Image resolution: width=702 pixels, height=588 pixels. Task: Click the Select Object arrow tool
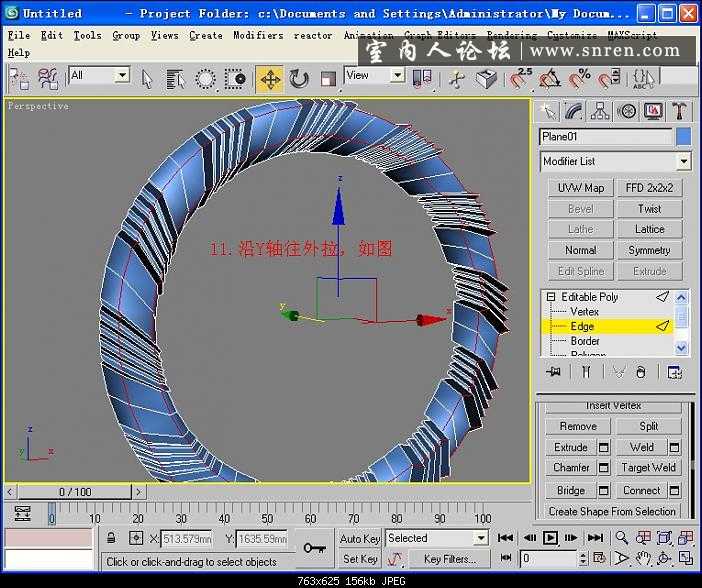tap(147, 79)
